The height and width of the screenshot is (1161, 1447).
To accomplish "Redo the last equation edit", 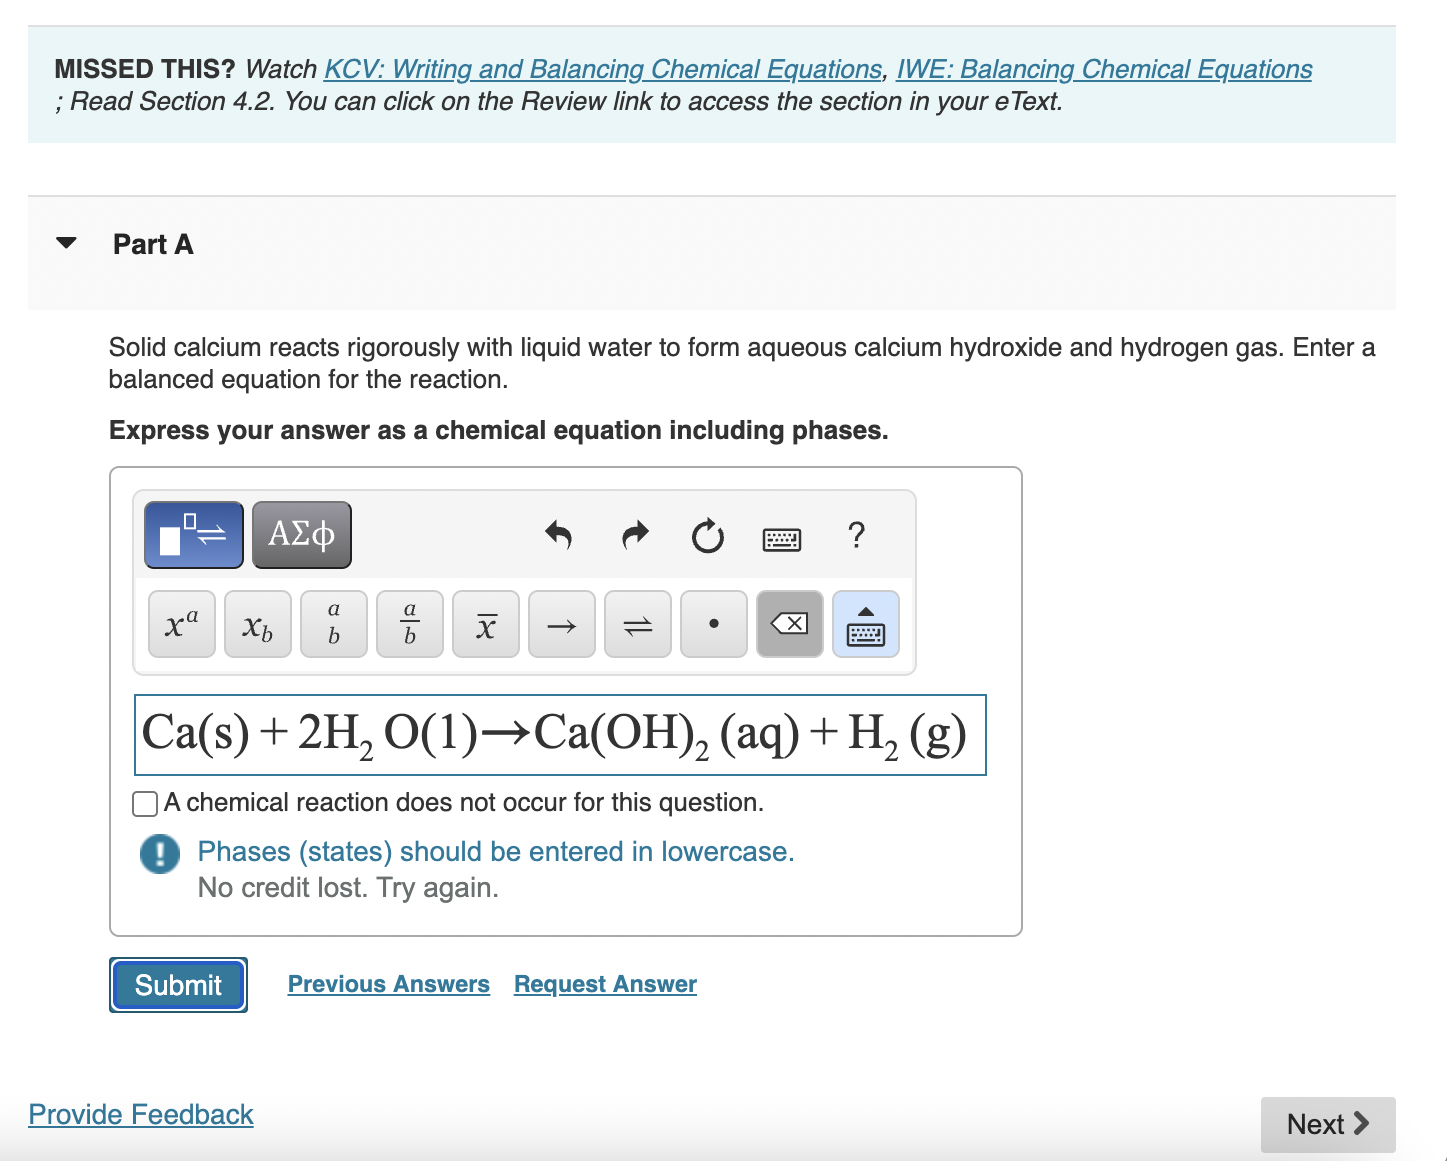I will (x=634, y=536).
